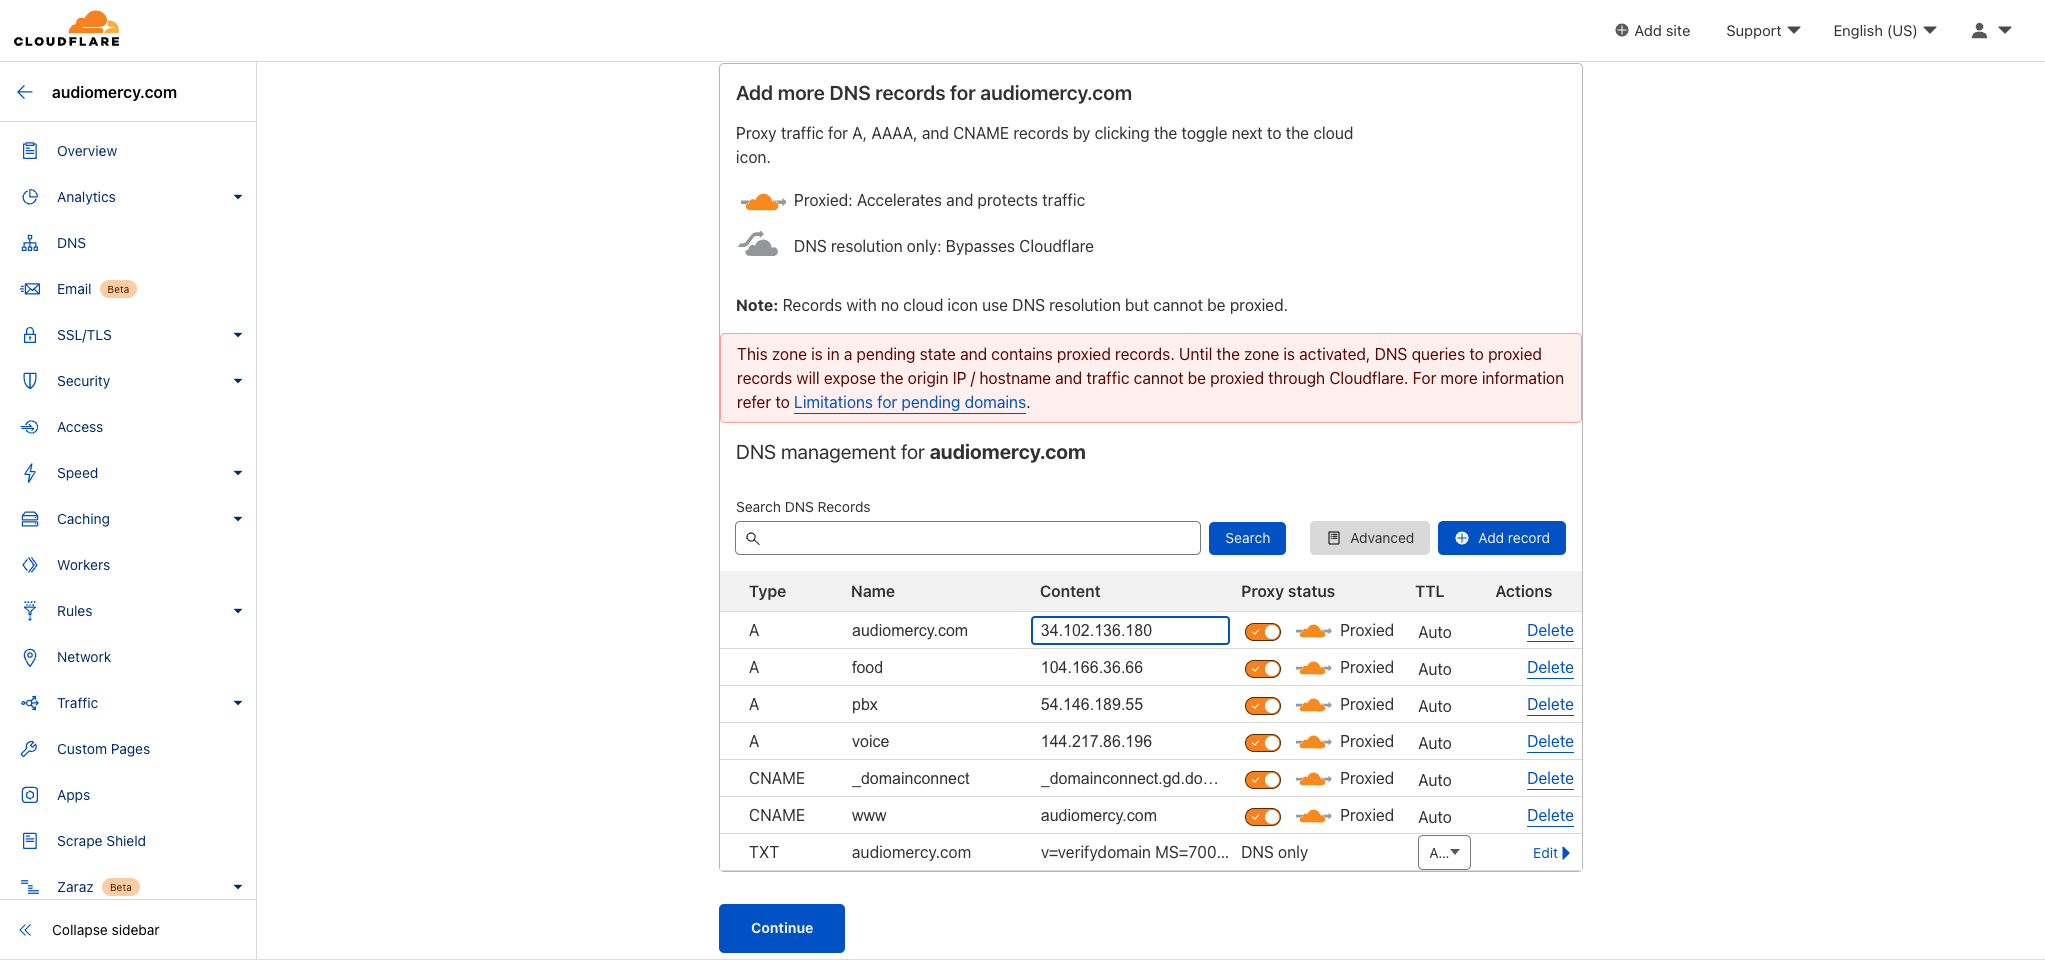Click the orange cloud on the food row
The image size is (2045, 962).
point(1313,668)
